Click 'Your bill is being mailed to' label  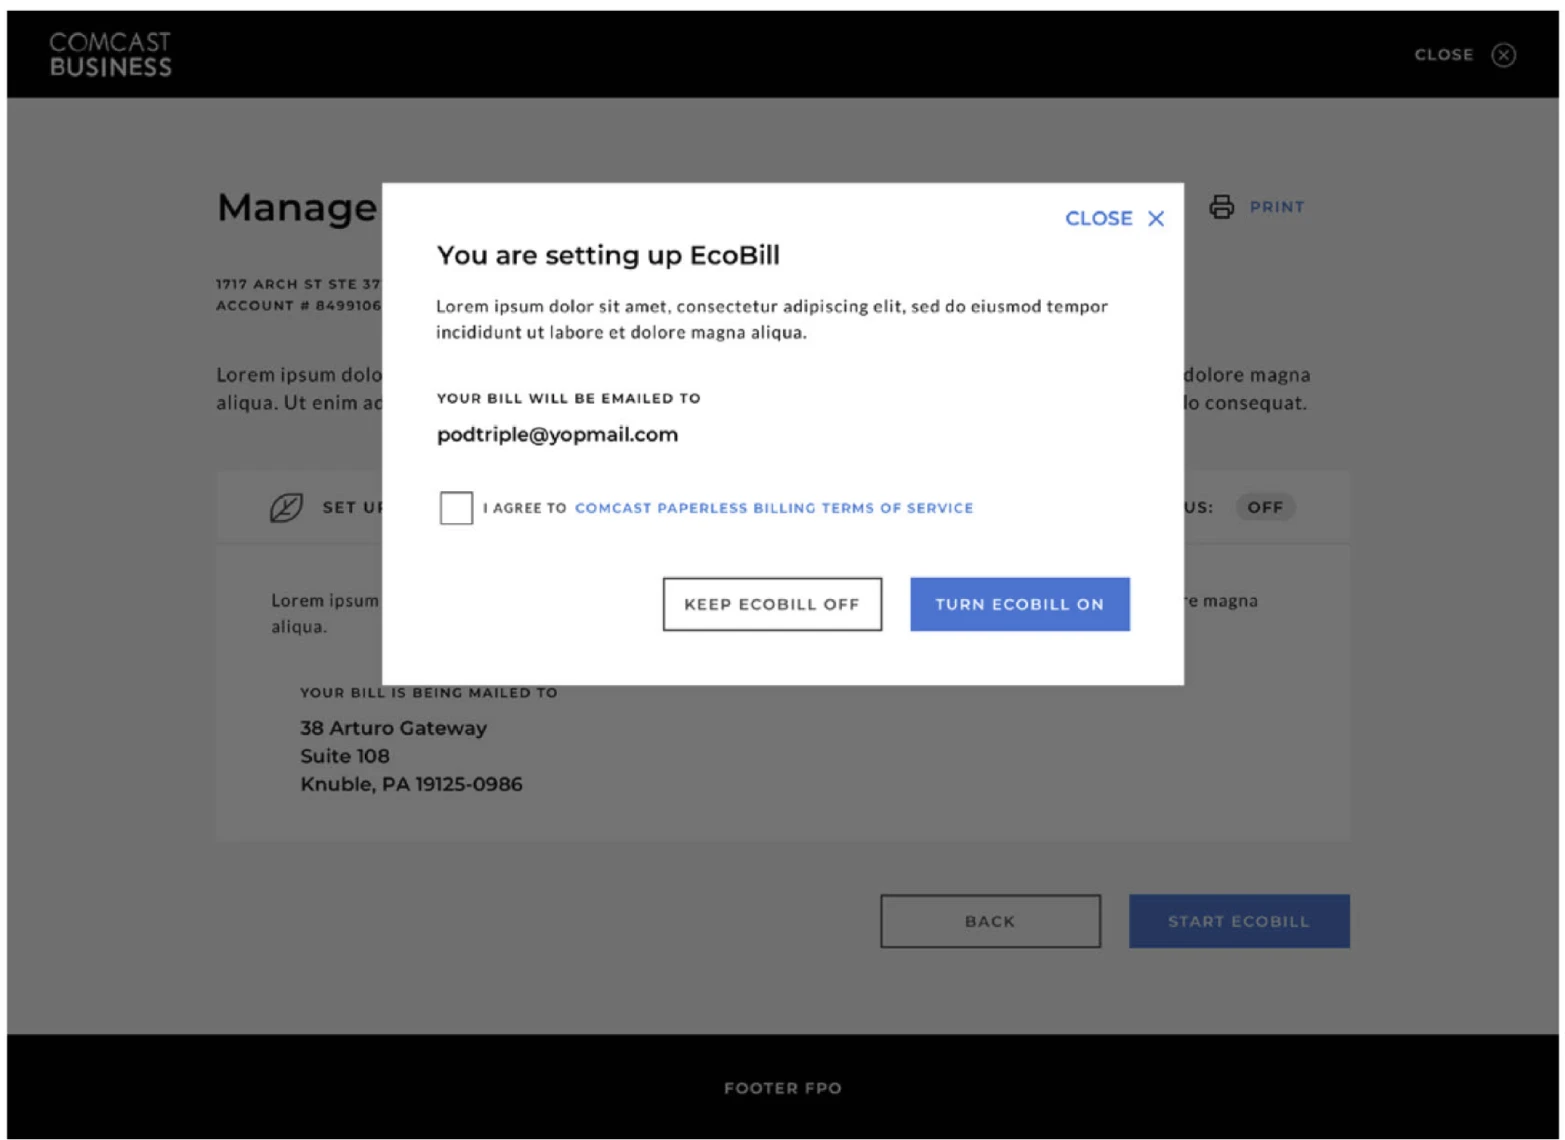pyautogui.click(x=428, y=692)
